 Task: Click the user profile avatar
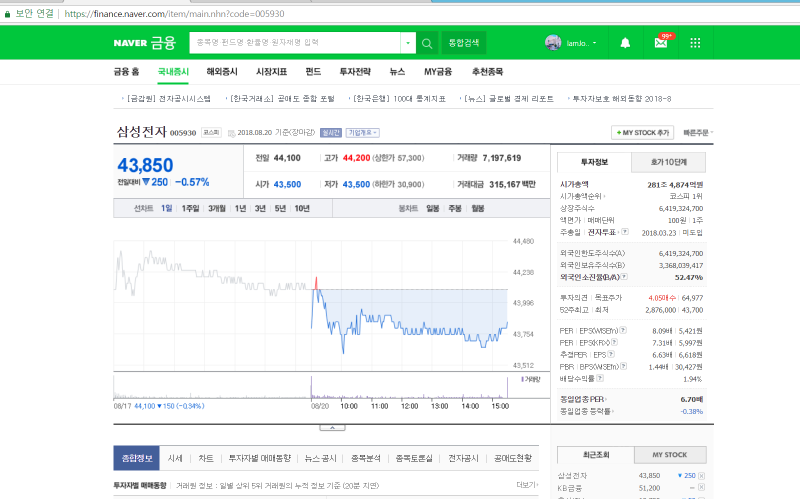coord(553,43)
